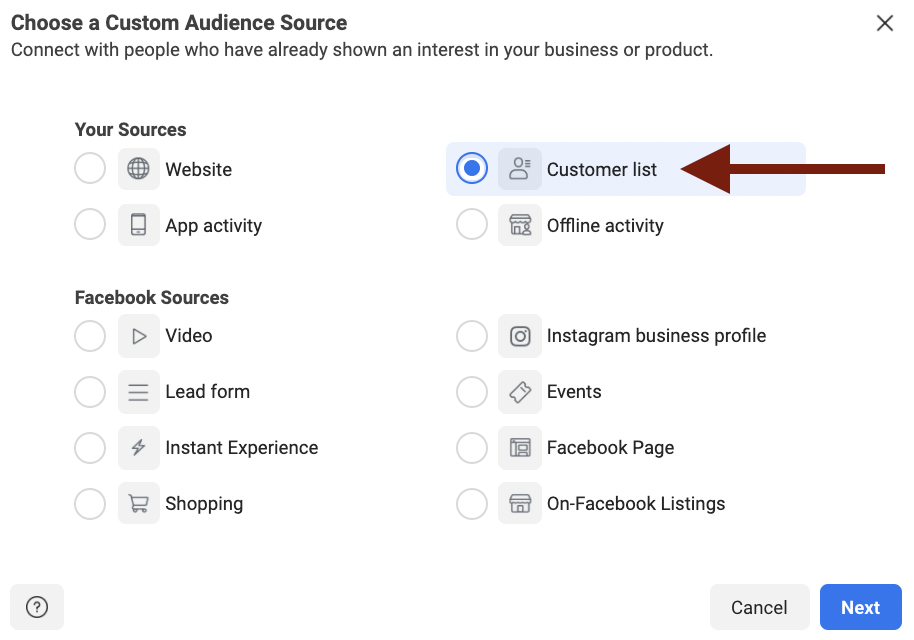The height and width of the screenshot is (640, 914).
Task: Click the Cancel button
Action: tap(759, 607)
